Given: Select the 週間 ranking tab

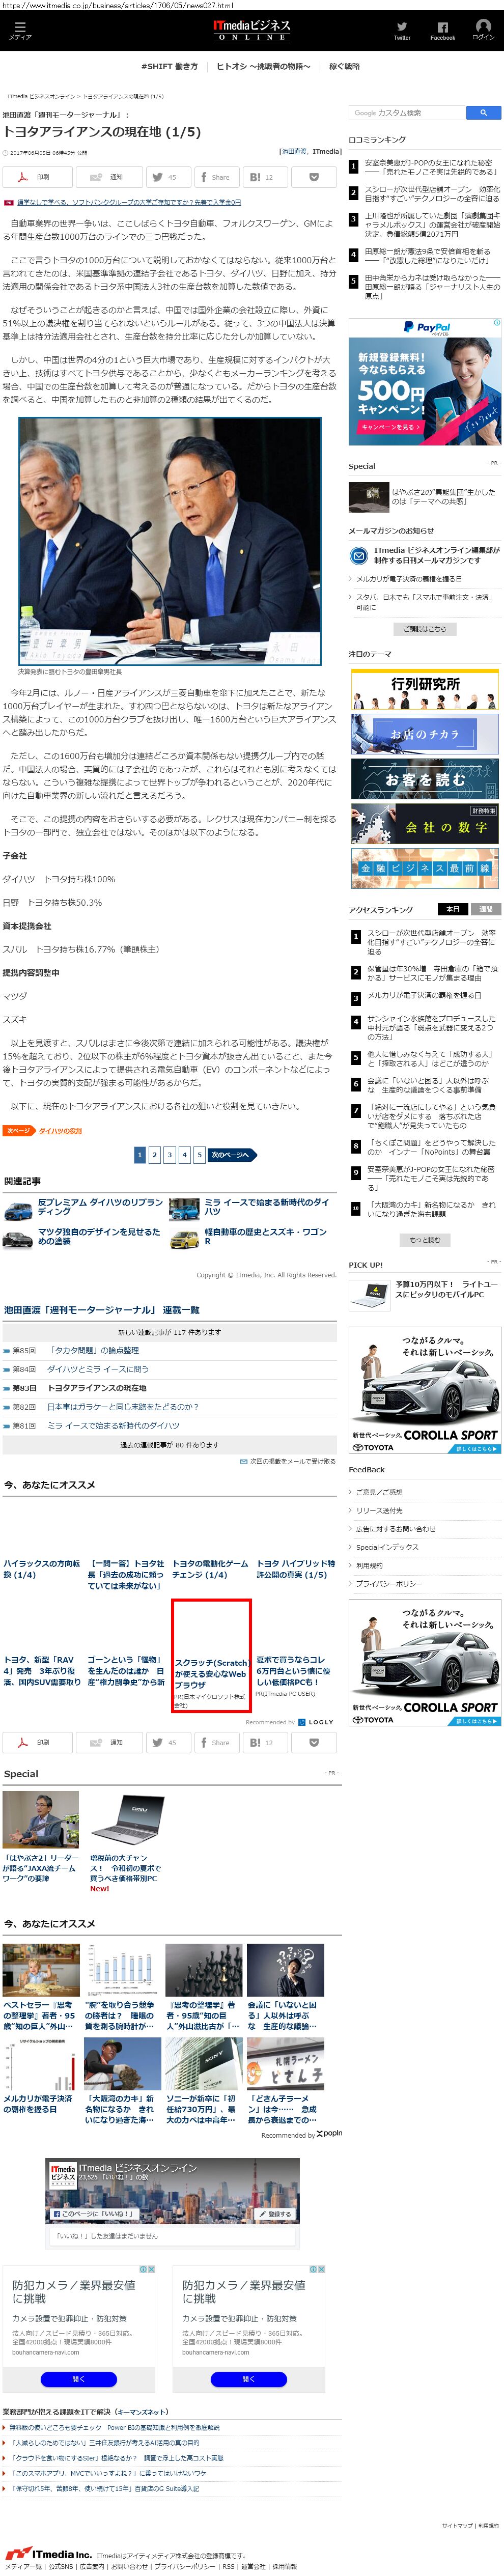Looking at the screenshot, I should (x=485, y=909).
